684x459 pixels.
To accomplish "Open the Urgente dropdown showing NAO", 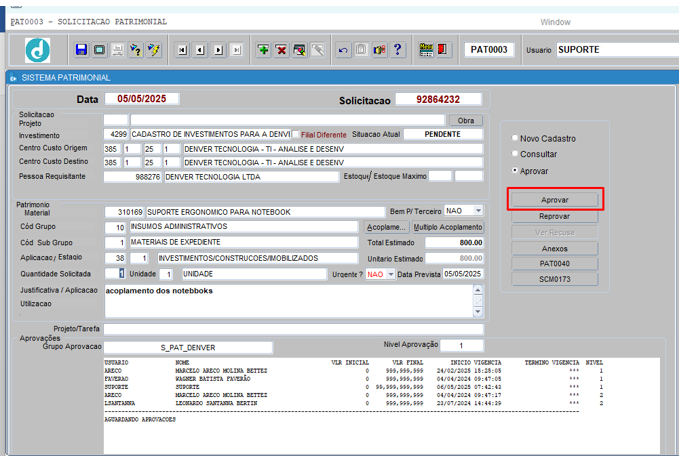I will [x=391, y=274].
